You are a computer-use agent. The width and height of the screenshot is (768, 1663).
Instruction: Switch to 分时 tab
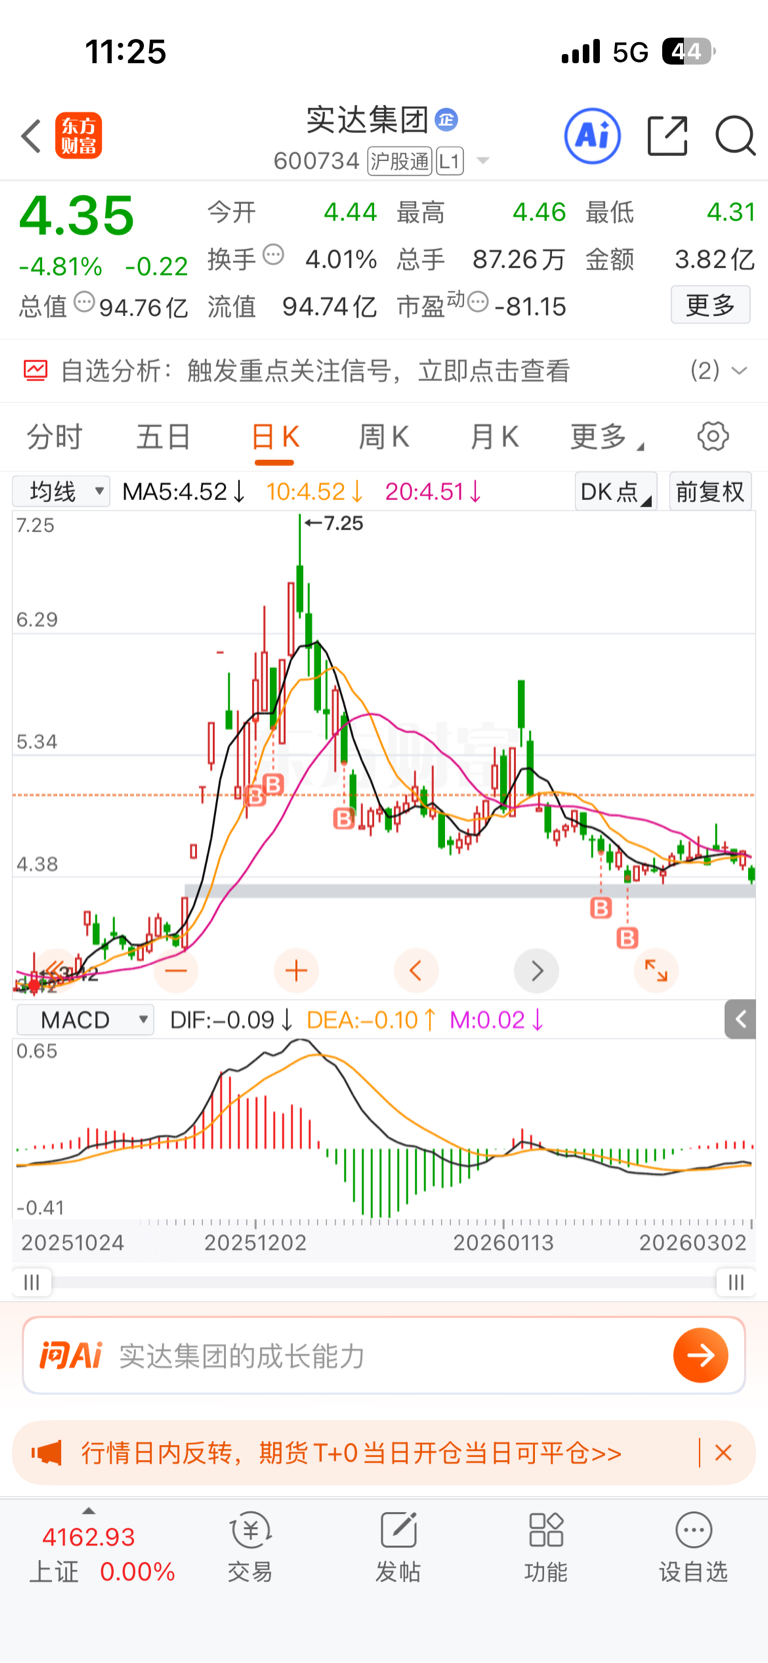(55, 437)
